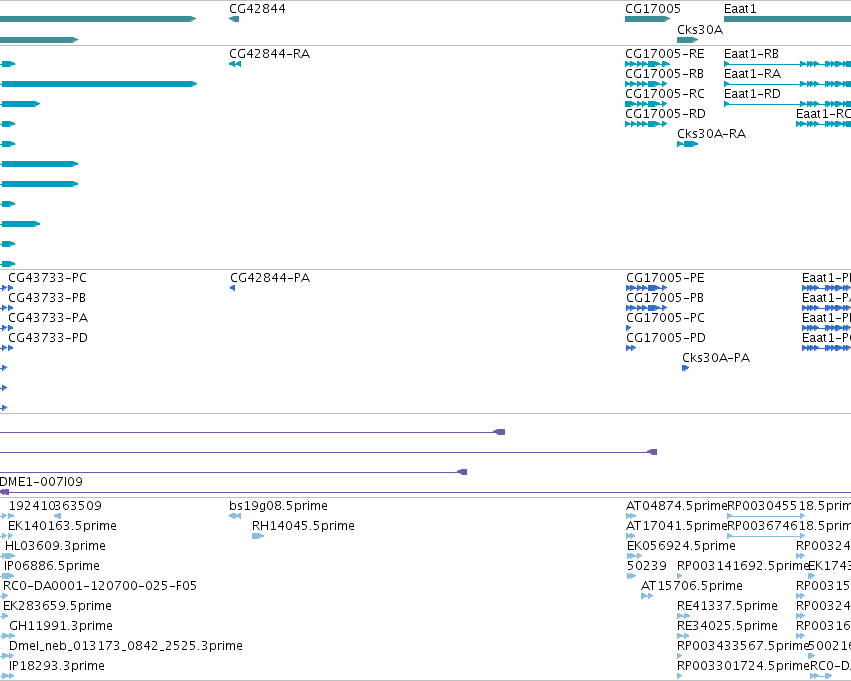Click the CG17005-RC transcript label
The width and height of the screenshot is (851, 681).
coord(665,94)
